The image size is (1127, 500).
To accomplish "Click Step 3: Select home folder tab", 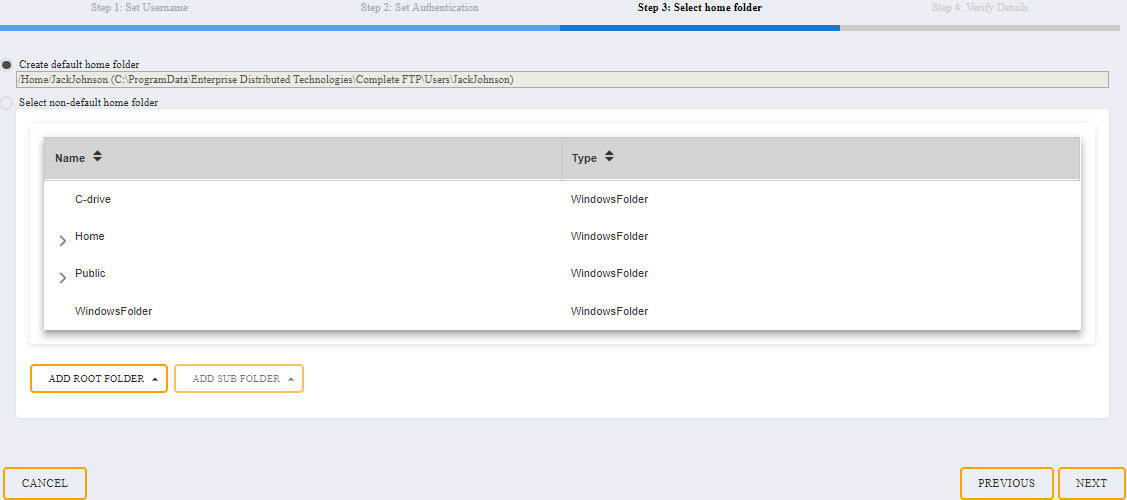I will (x=699, y=8).
